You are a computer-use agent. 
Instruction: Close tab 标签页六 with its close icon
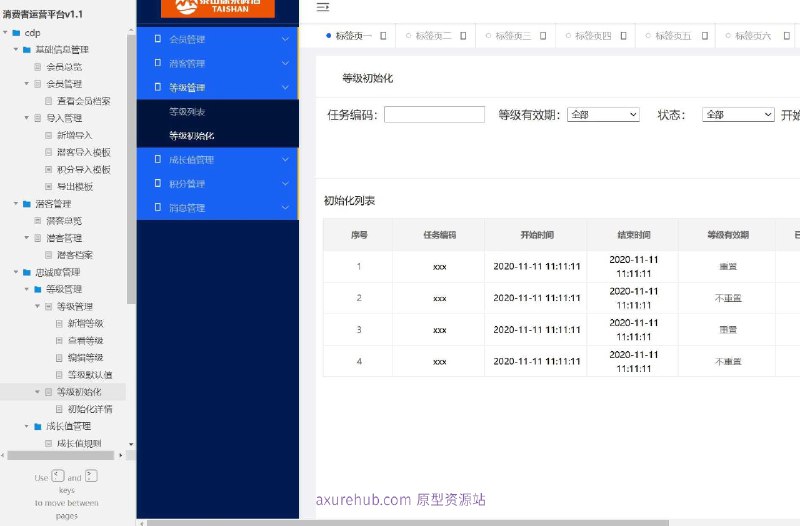[x=787, y=36]
